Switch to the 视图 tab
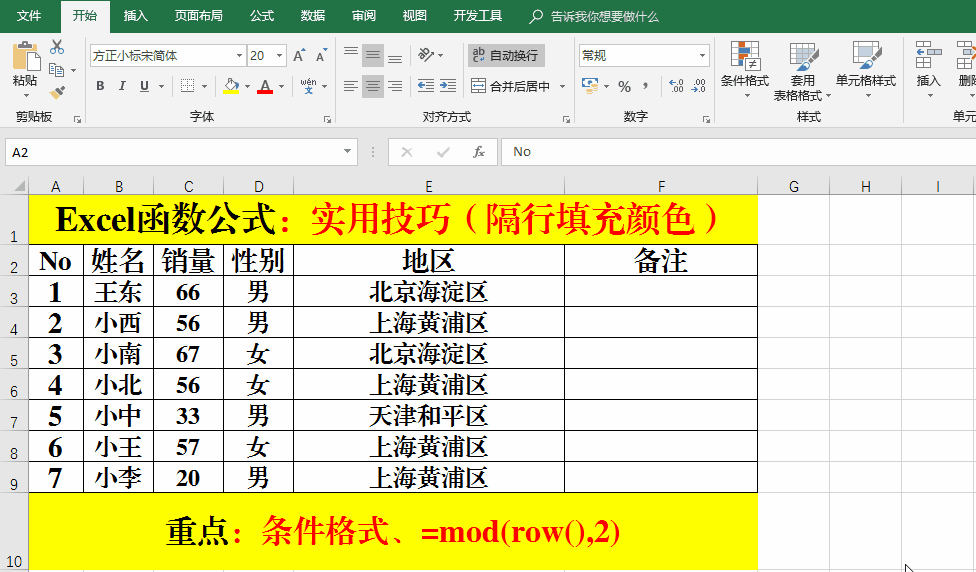 coord(415,16)
